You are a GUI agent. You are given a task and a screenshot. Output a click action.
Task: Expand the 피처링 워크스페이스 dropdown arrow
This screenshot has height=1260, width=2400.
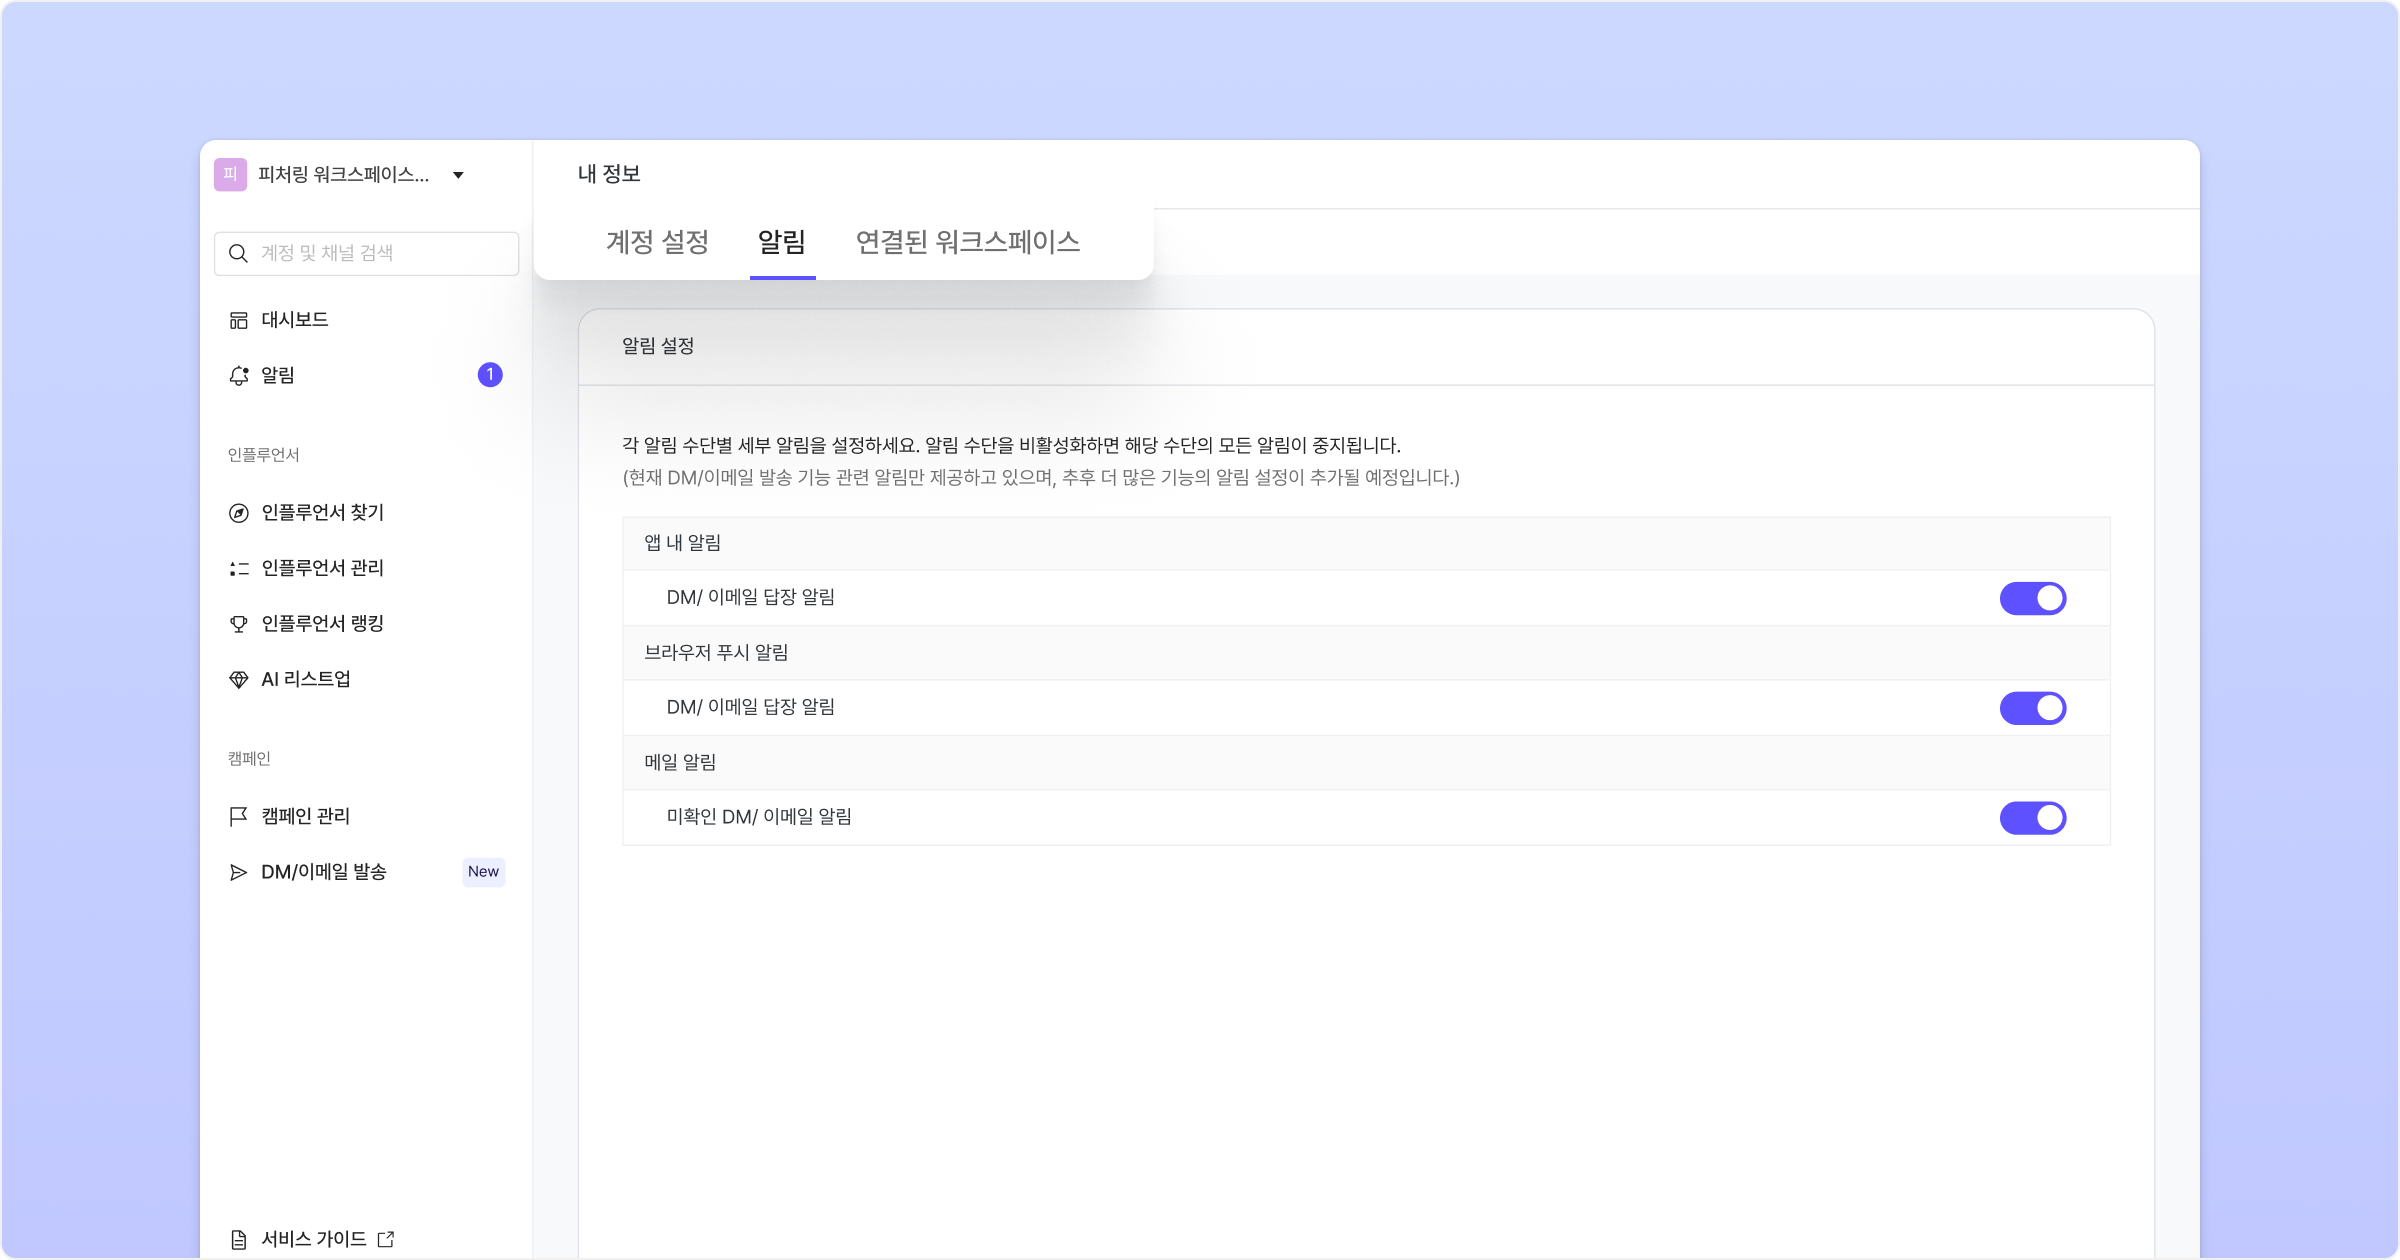[458, 176]
